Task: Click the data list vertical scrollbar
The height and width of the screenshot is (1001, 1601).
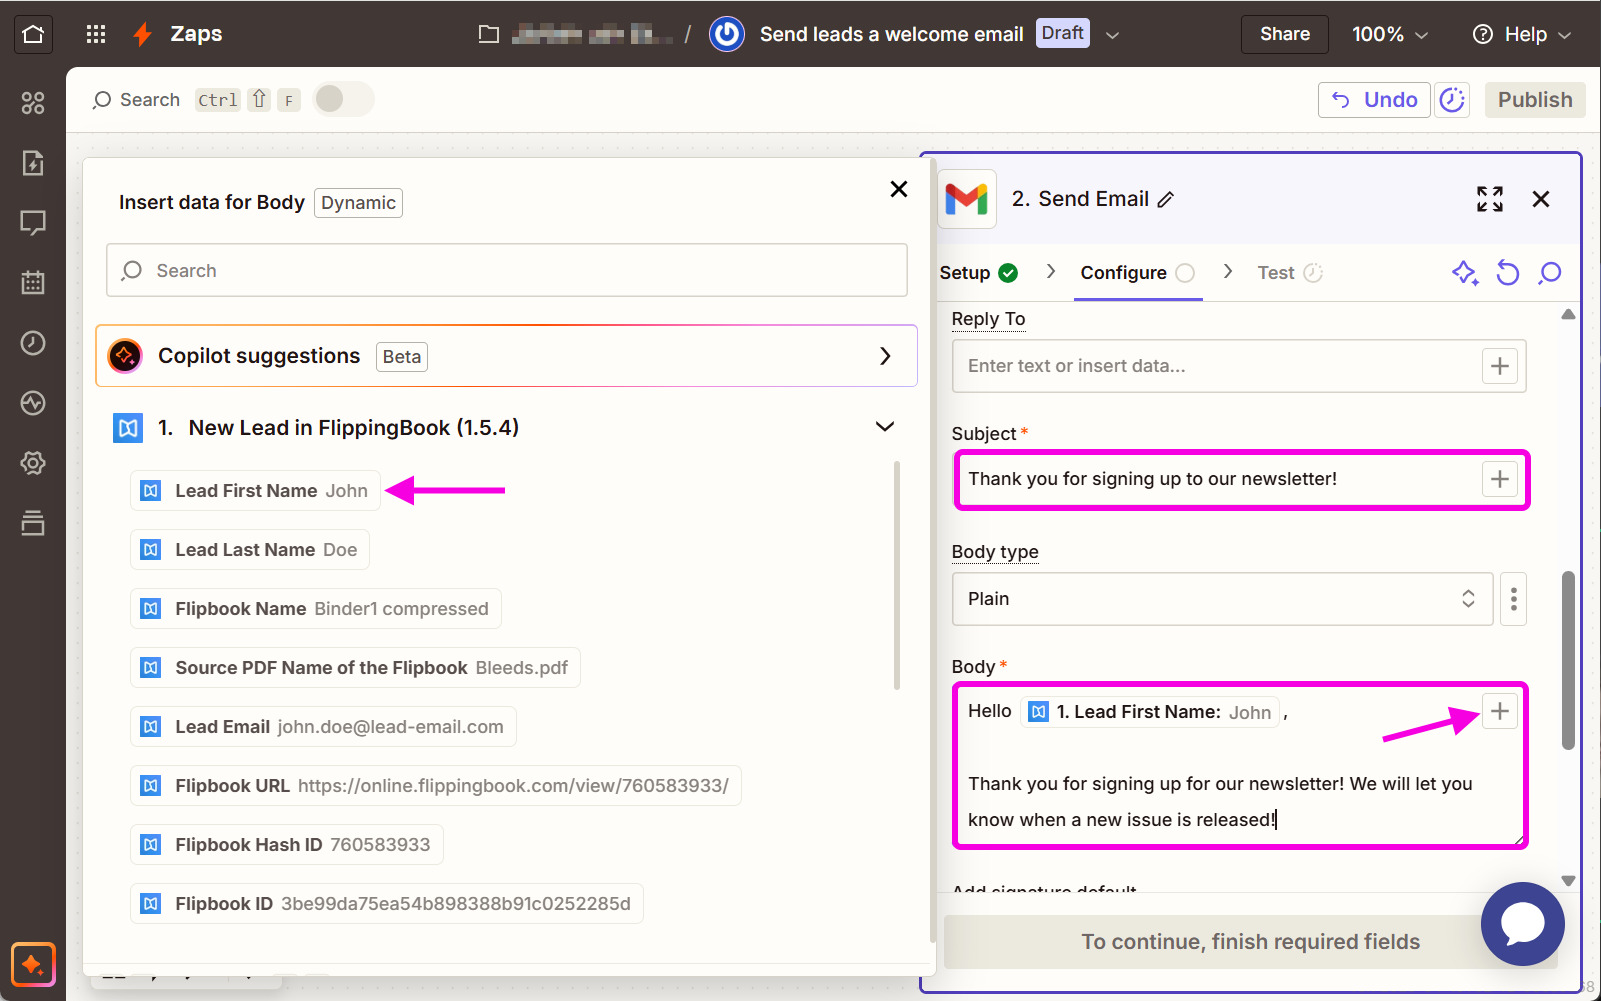Action: pyautogui.click(x=897, y=575)
